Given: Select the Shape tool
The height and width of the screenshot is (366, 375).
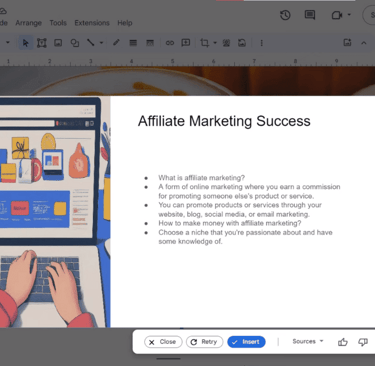Looking at the screenshot, I should pos(75,43).
